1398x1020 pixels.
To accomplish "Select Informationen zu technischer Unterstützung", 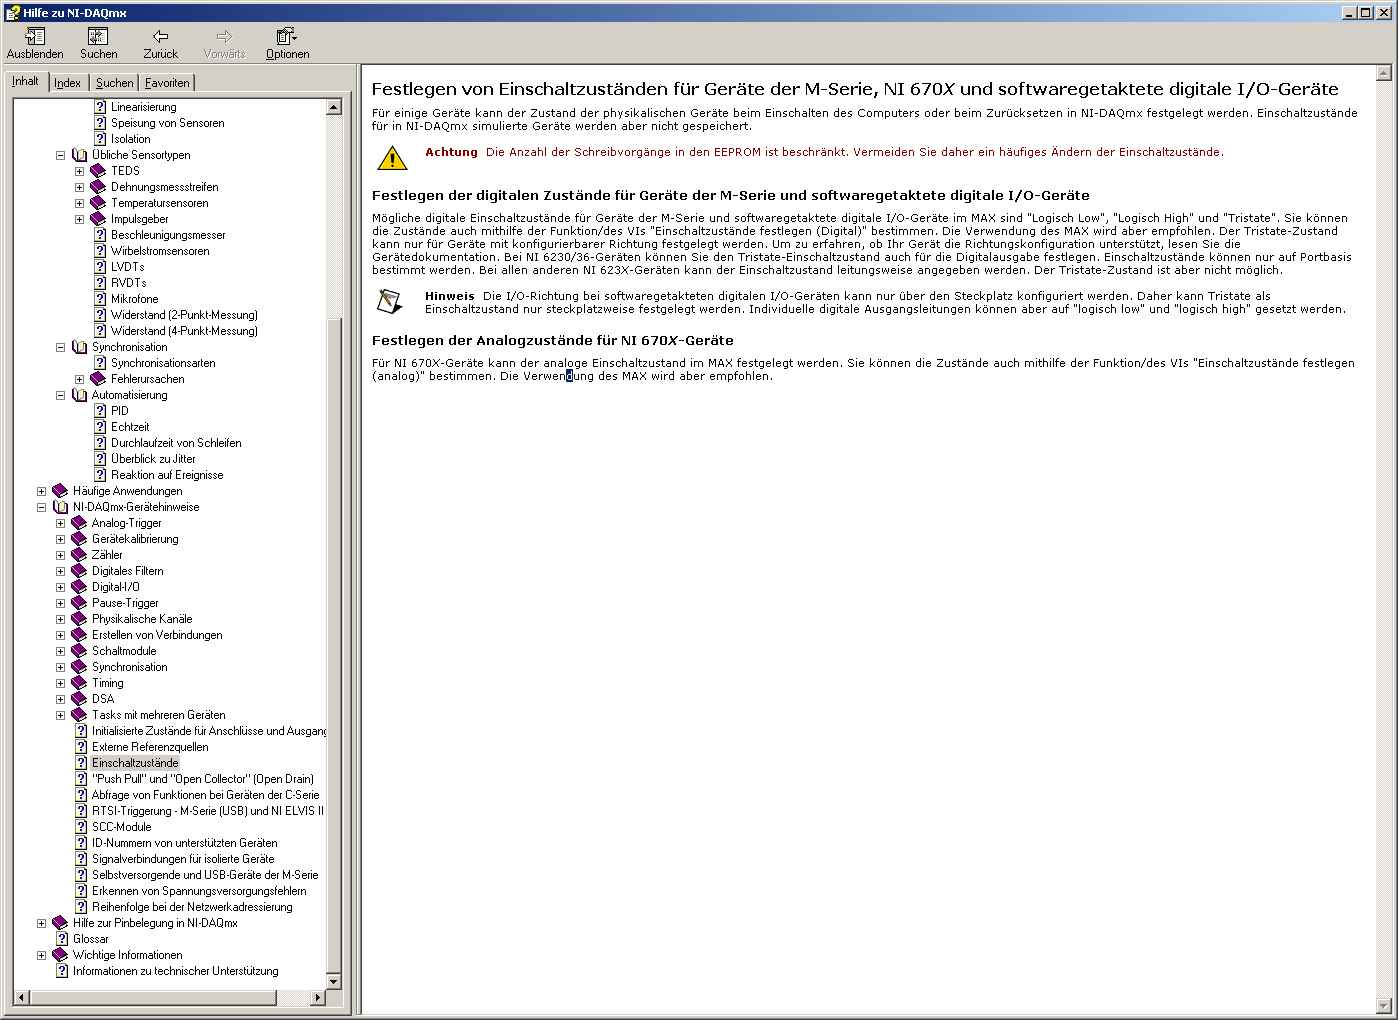I will click(175, 971).
